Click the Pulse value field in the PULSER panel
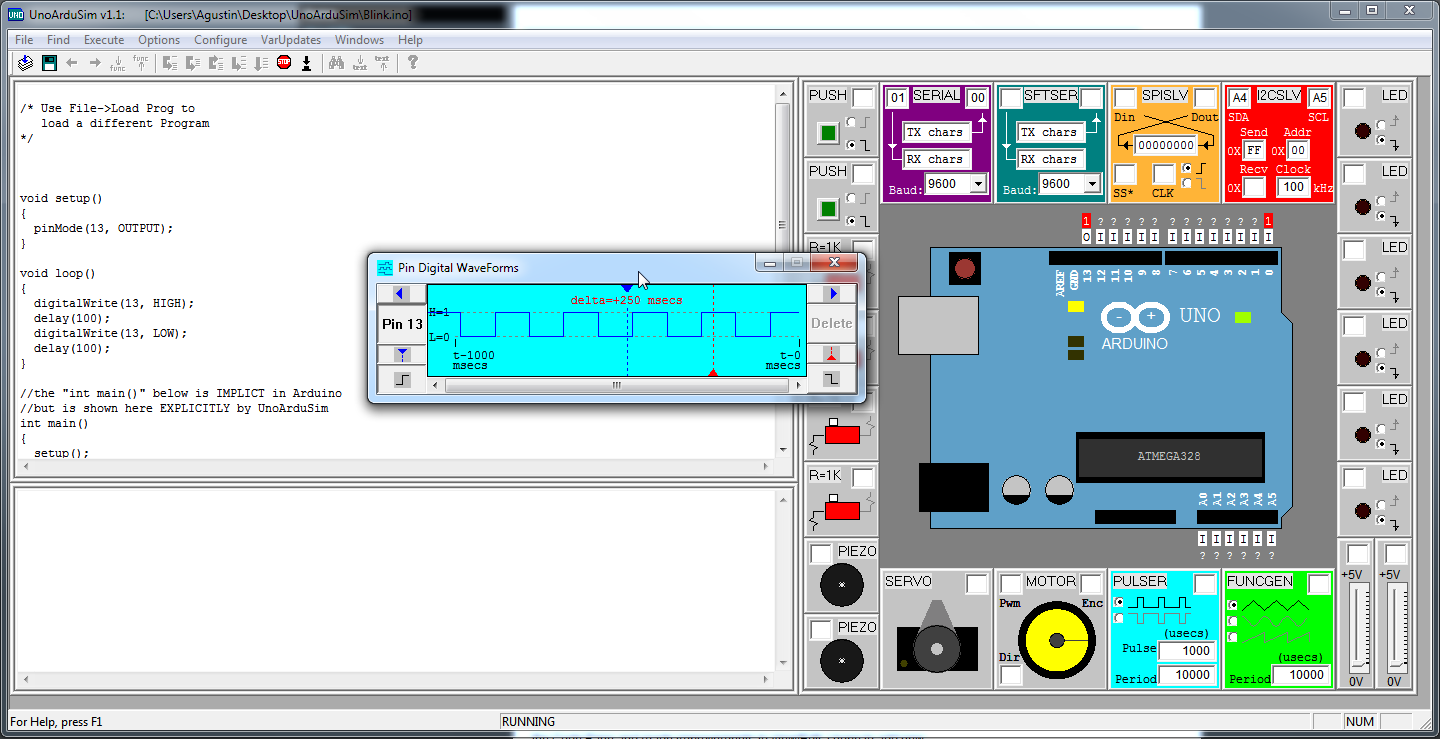 pyautogui.click(x=1186, y=651)
